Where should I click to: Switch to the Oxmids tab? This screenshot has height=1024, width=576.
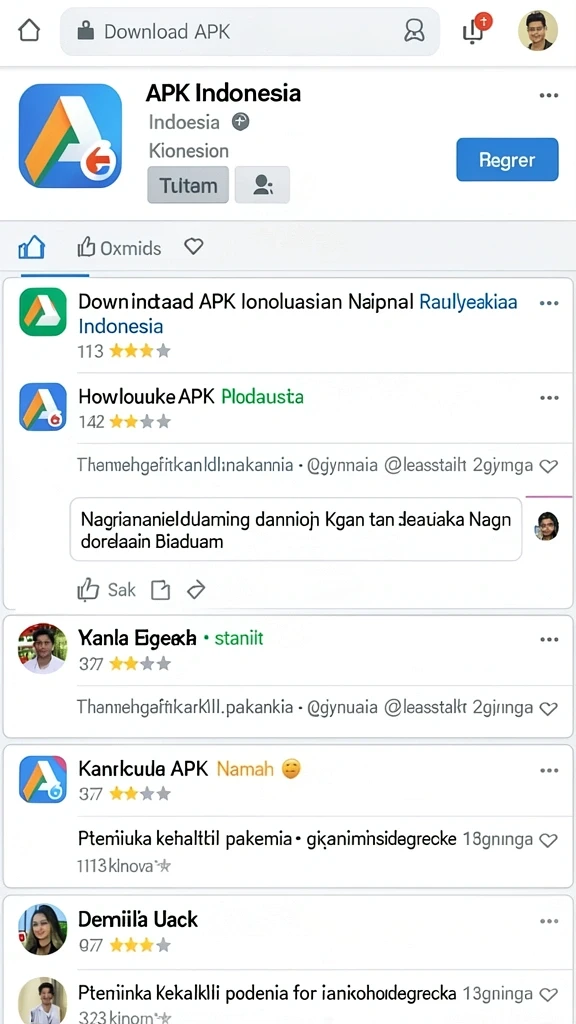coord(119,248)
